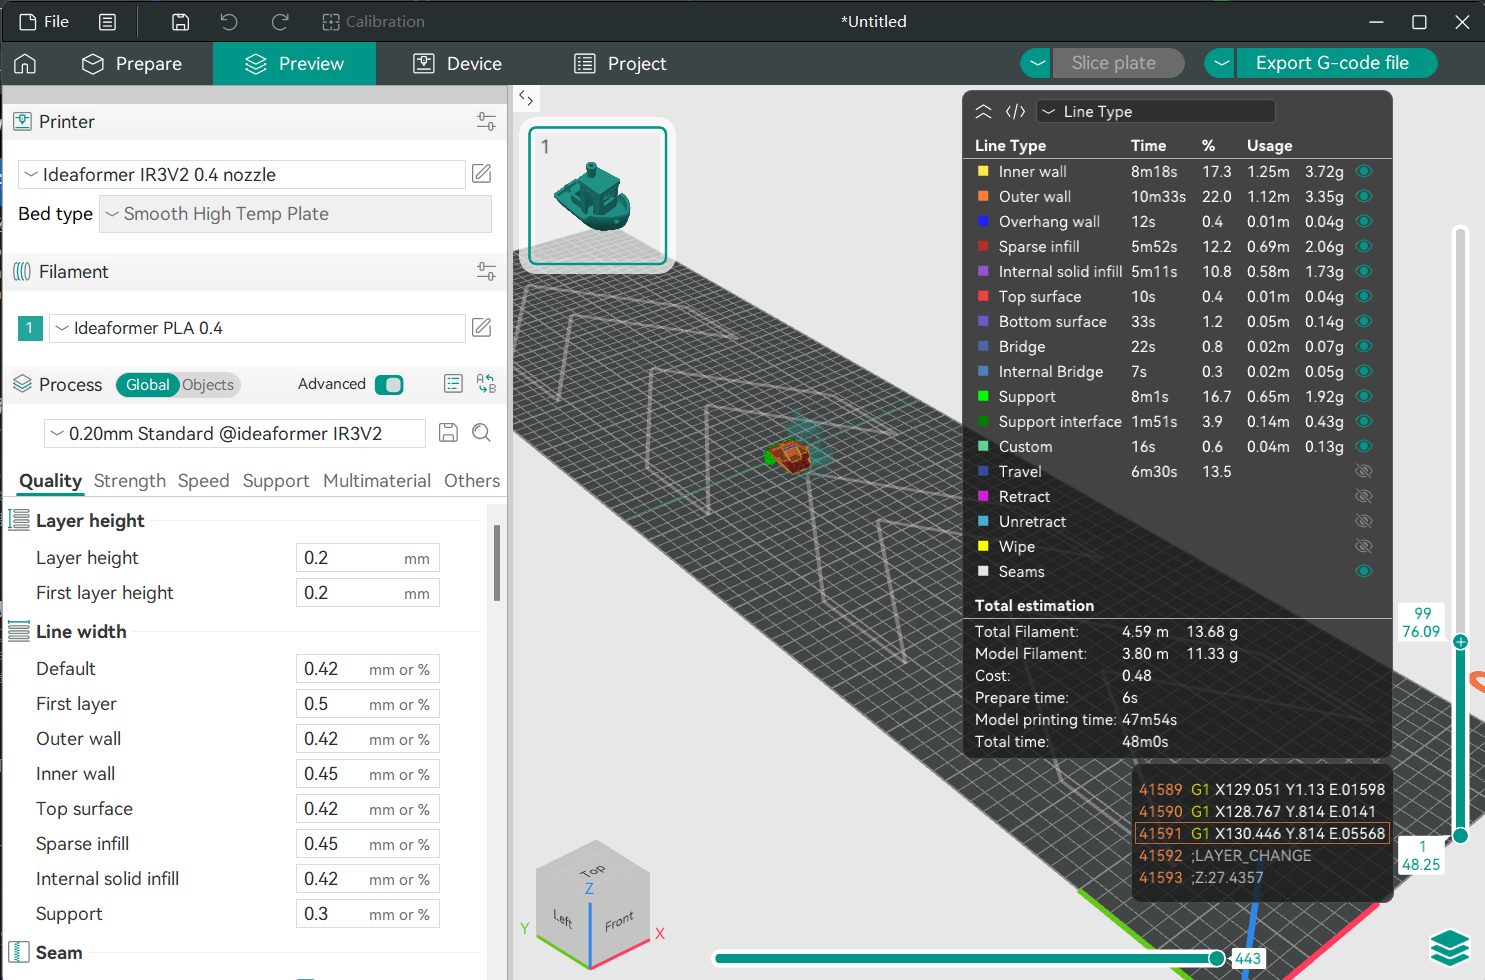Click the Home icon
Screen dimensions: 1485x980
tap(25, 64)
